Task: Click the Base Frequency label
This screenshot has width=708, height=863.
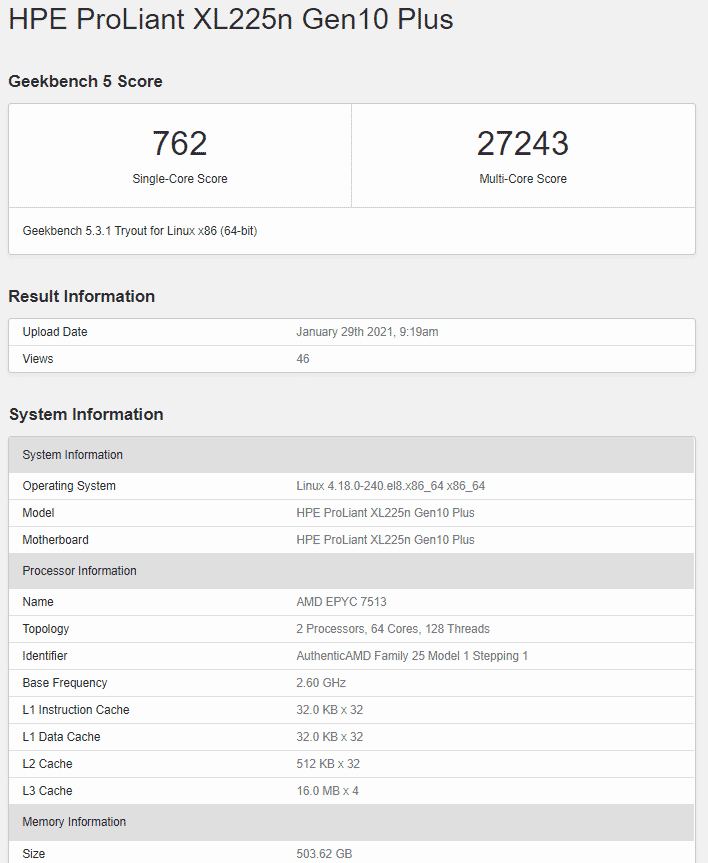Action: 65,683
